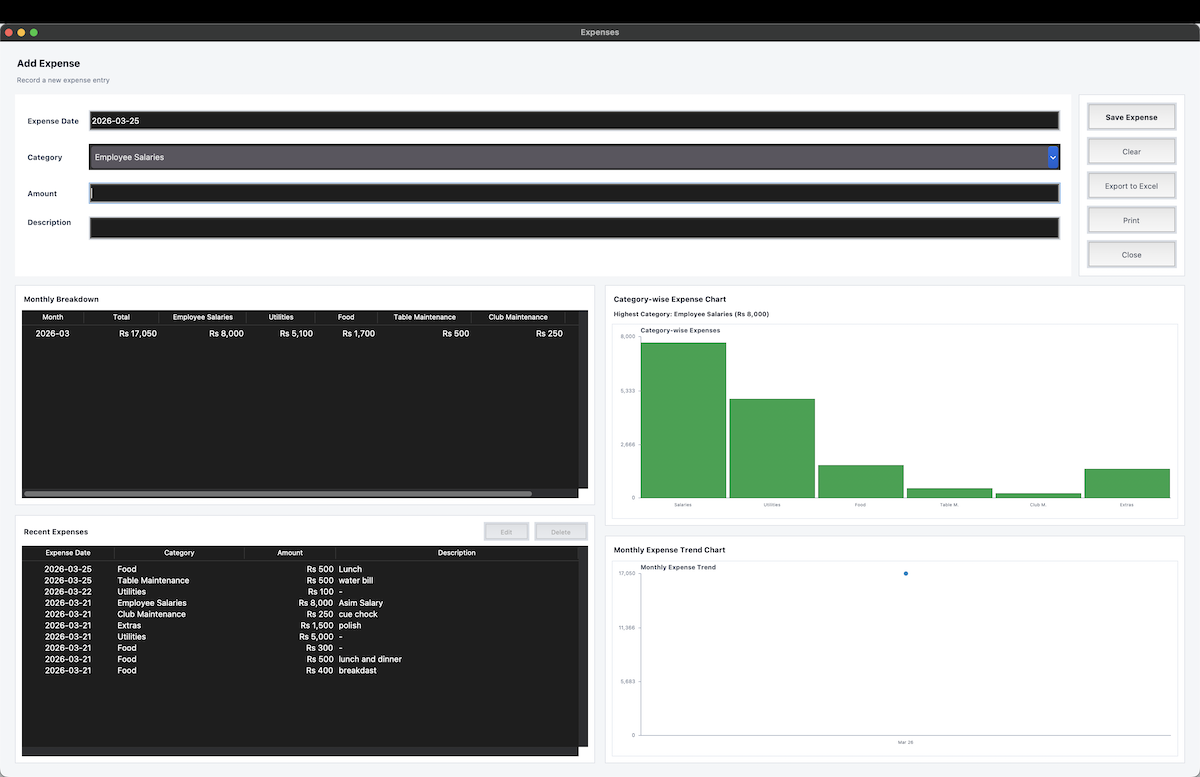Click the Total column header
The width and height of the screenshot is (1200, 777).
coord(121,317)
